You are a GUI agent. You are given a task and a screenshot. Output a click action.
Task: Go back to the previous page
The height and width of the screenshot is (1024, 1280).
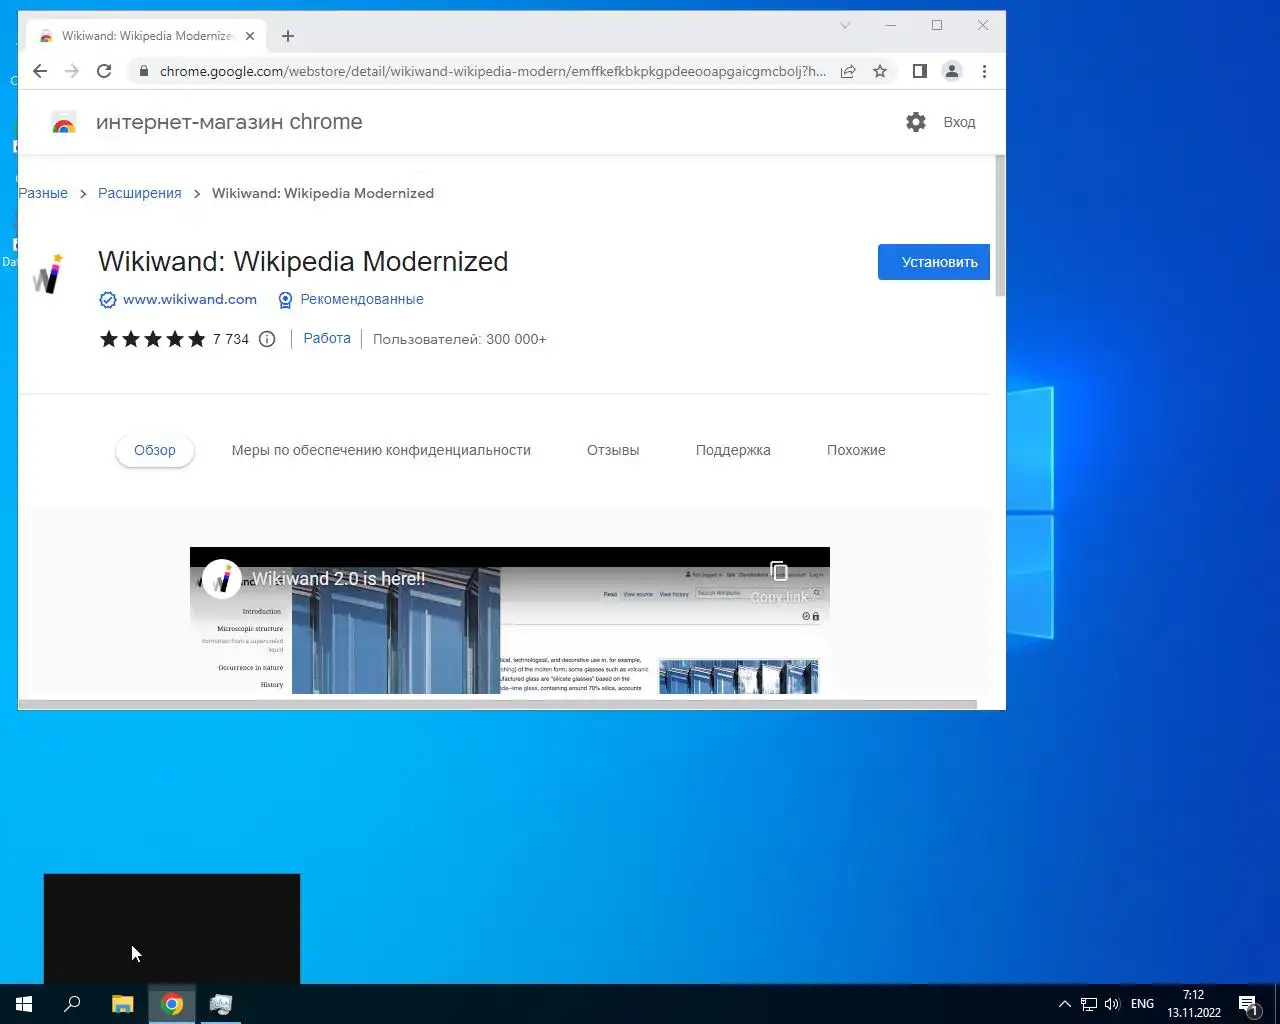[x=40, y=71]
